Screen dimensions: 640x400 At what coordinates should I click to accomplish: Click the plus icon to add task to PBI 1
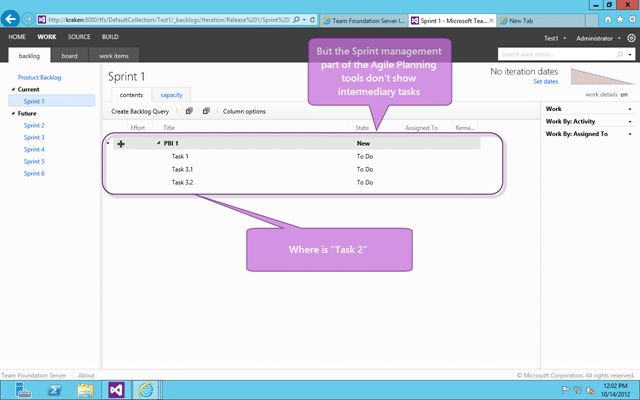click(121, 144)
